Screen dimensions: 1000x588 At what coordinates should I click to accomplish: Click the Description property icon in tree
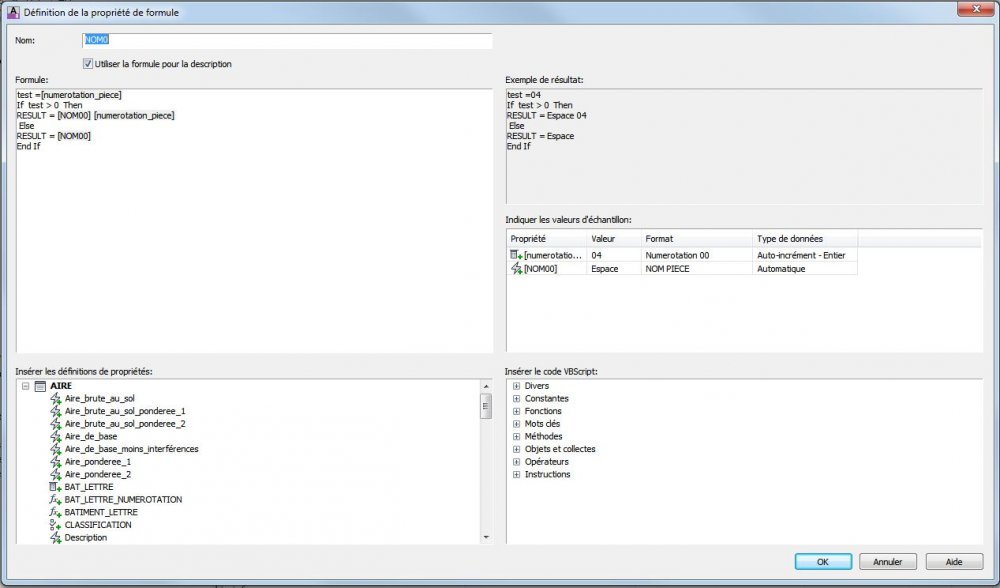point(55,538)
